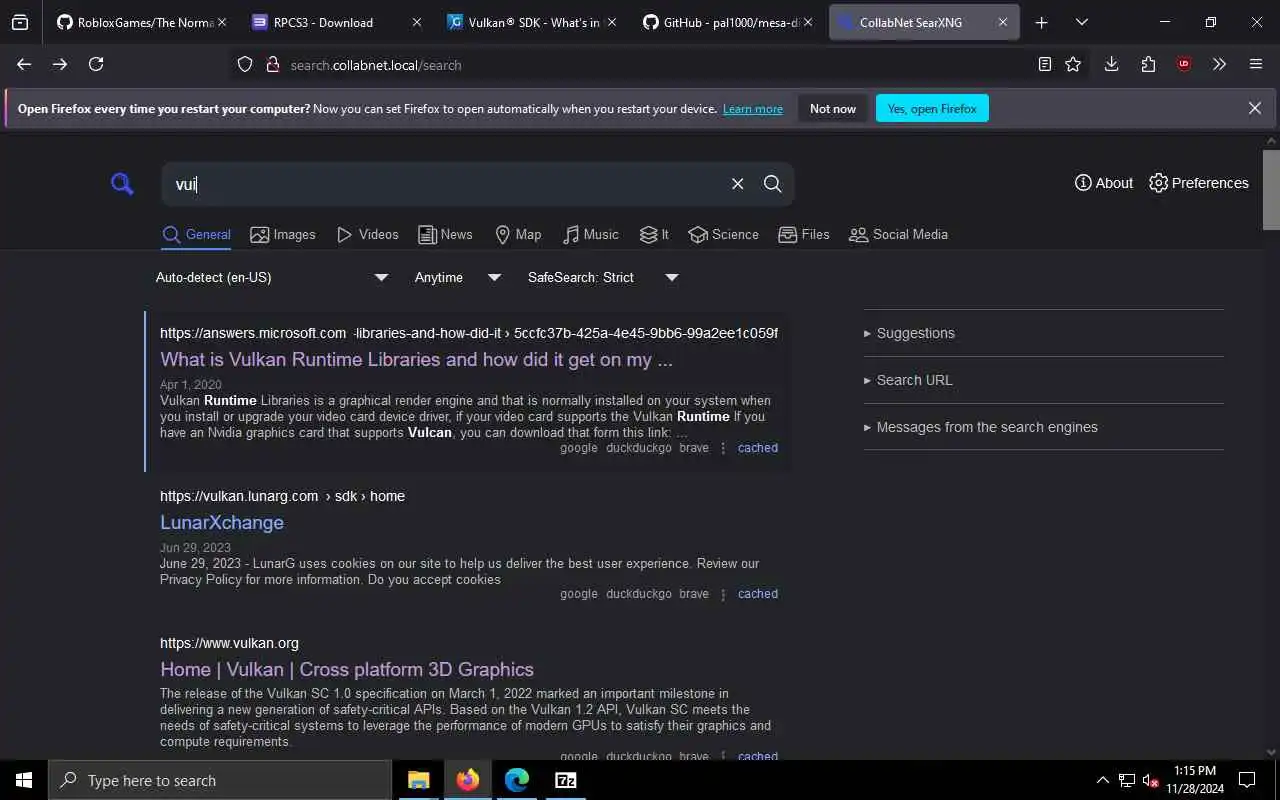
Task: Switch to News search category
Action: (x=445, y=234)
